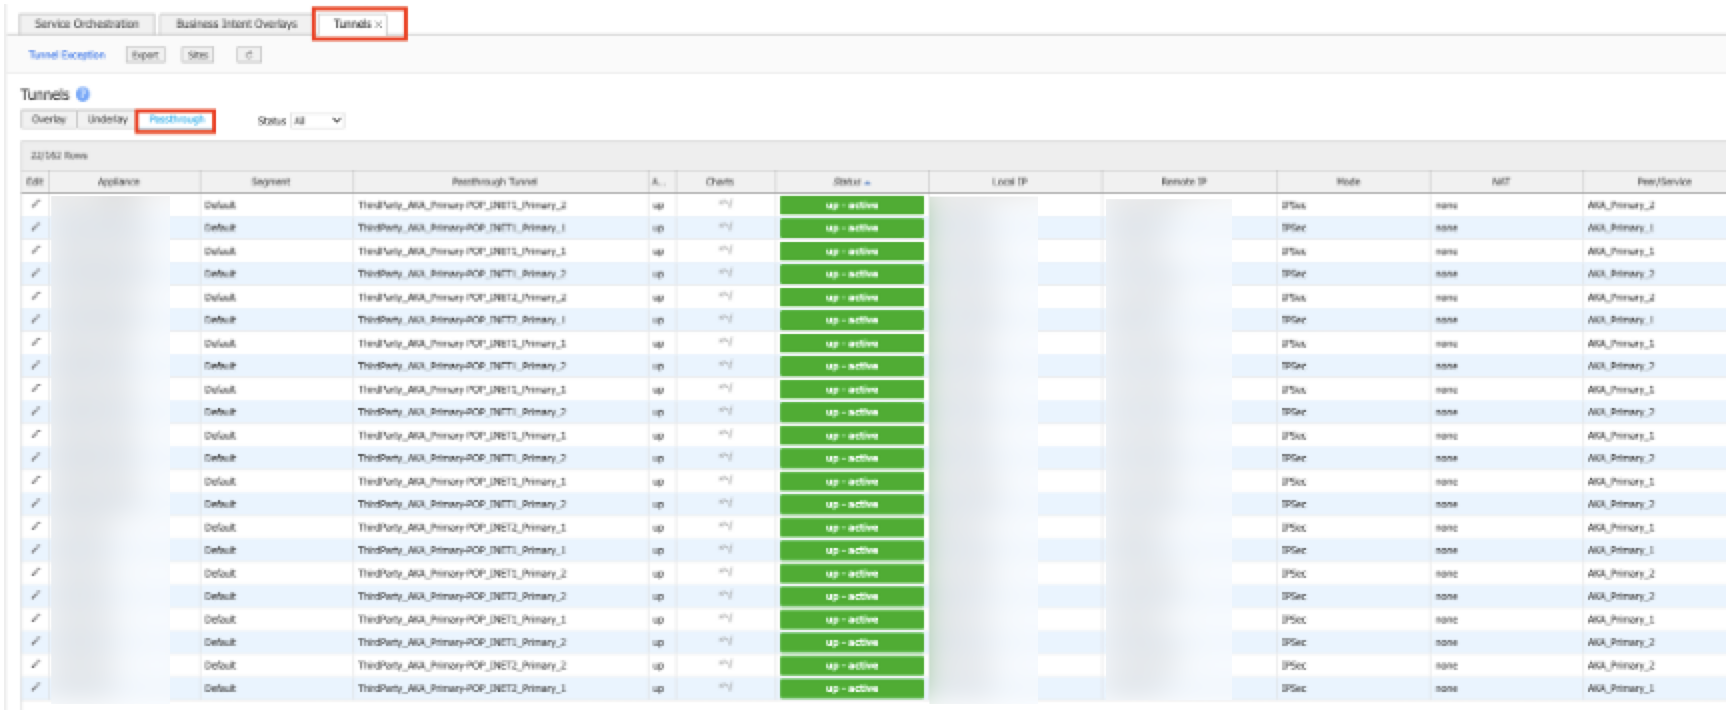Sort by the Passthrough Tunnel column header
Viewport: 1726px width, 710px height.
[494, 182]
